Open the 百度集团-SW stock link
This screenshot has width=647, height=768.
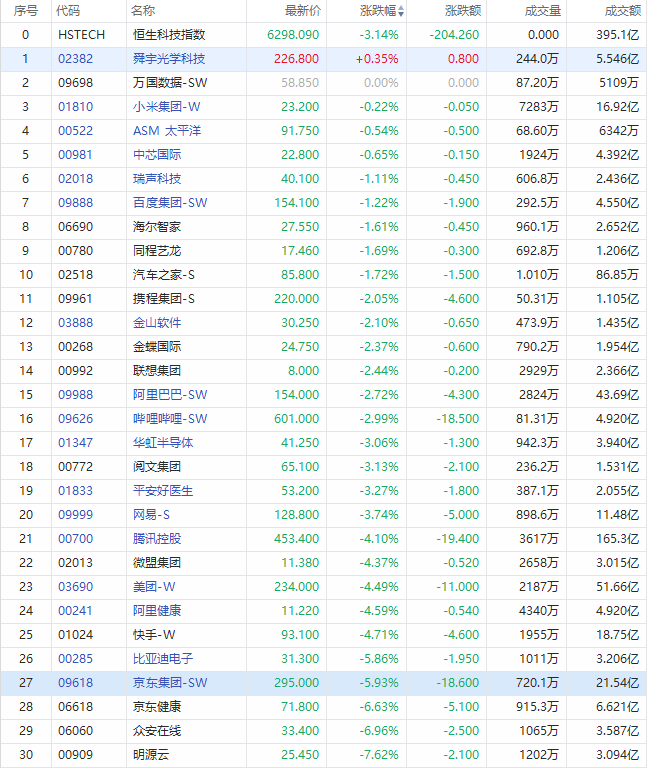point(170,203)
